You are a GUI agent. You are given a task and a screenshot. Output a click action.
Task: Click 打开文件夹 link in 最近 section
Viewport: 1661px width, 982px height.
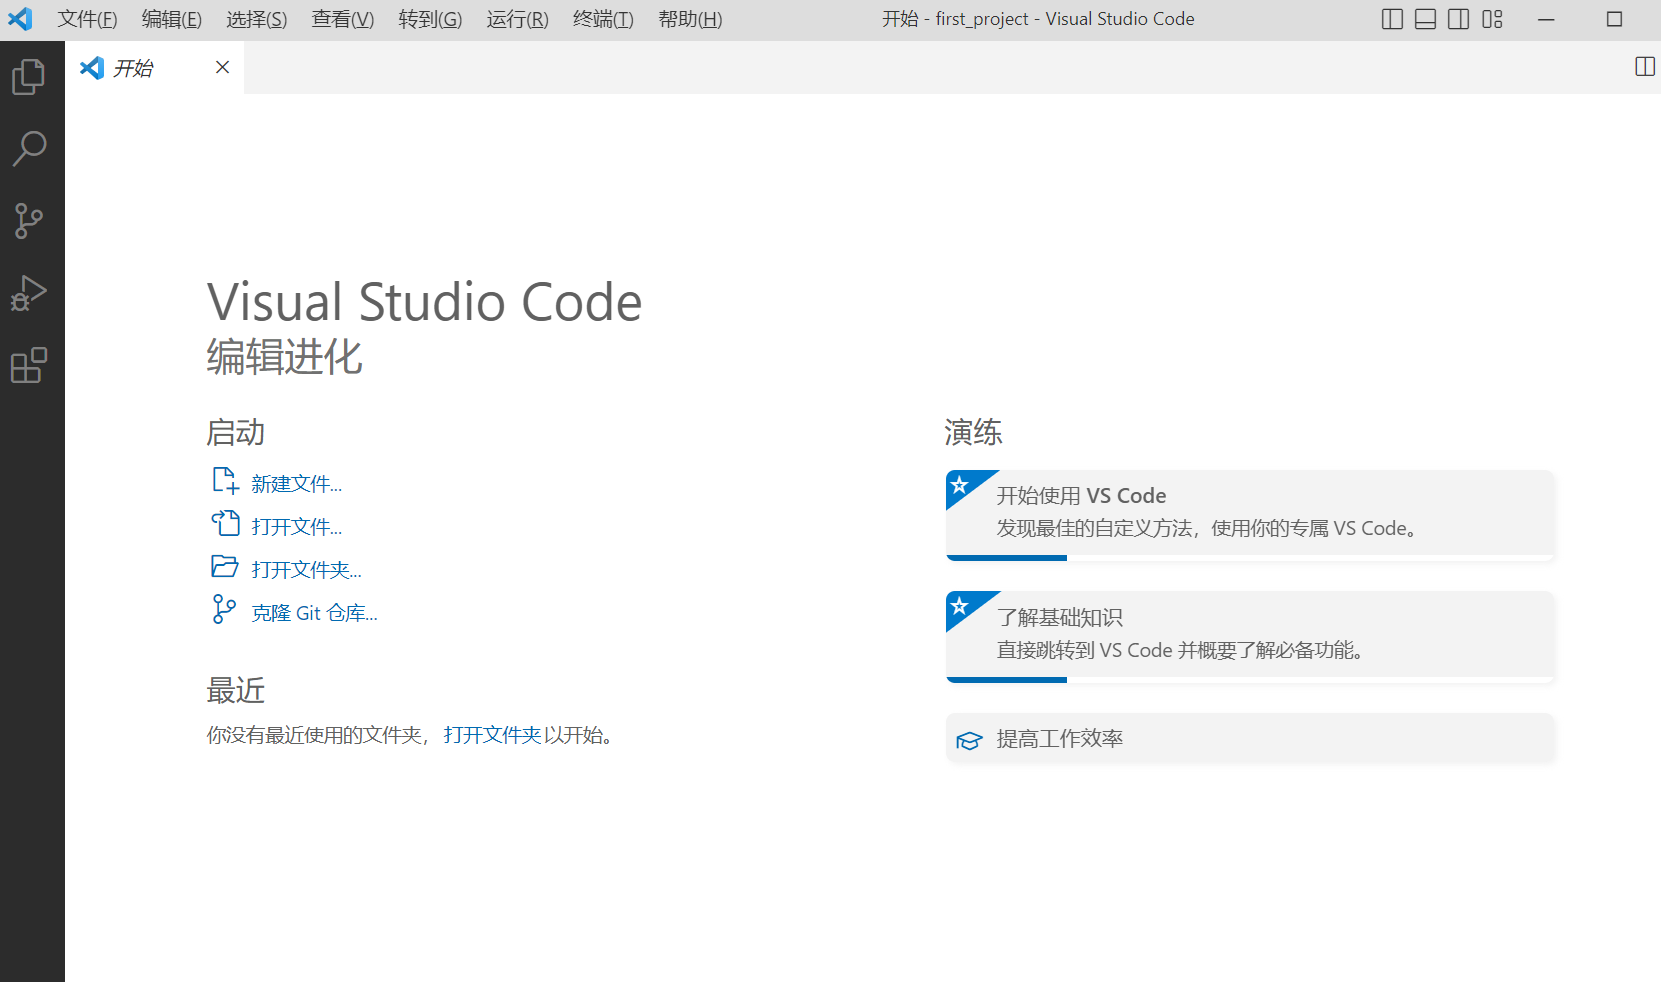[493, 735]
